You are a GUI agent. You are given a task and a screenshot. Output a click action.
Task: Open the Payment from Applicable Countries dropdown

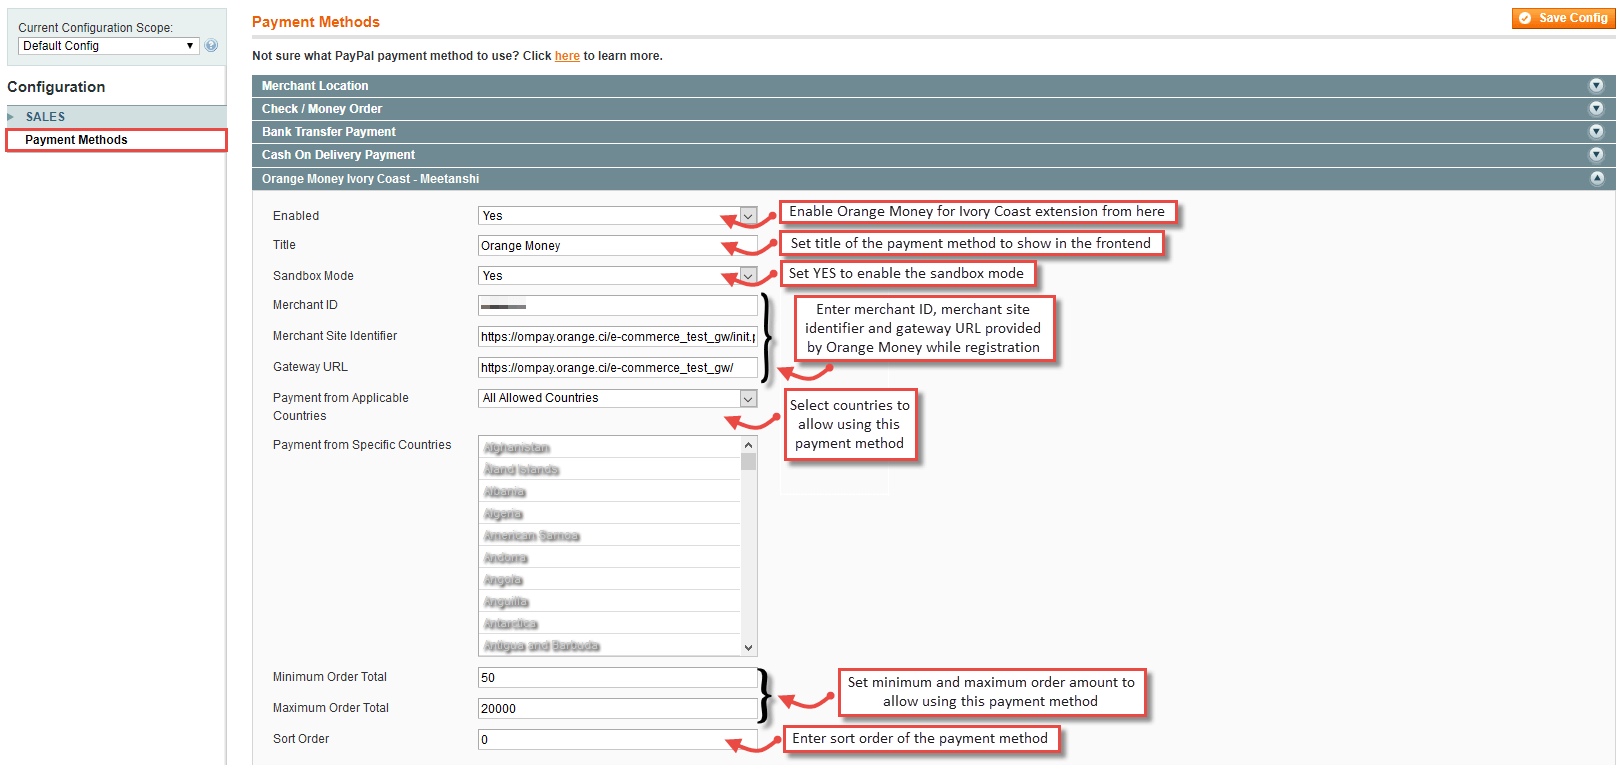coord(618,398)
